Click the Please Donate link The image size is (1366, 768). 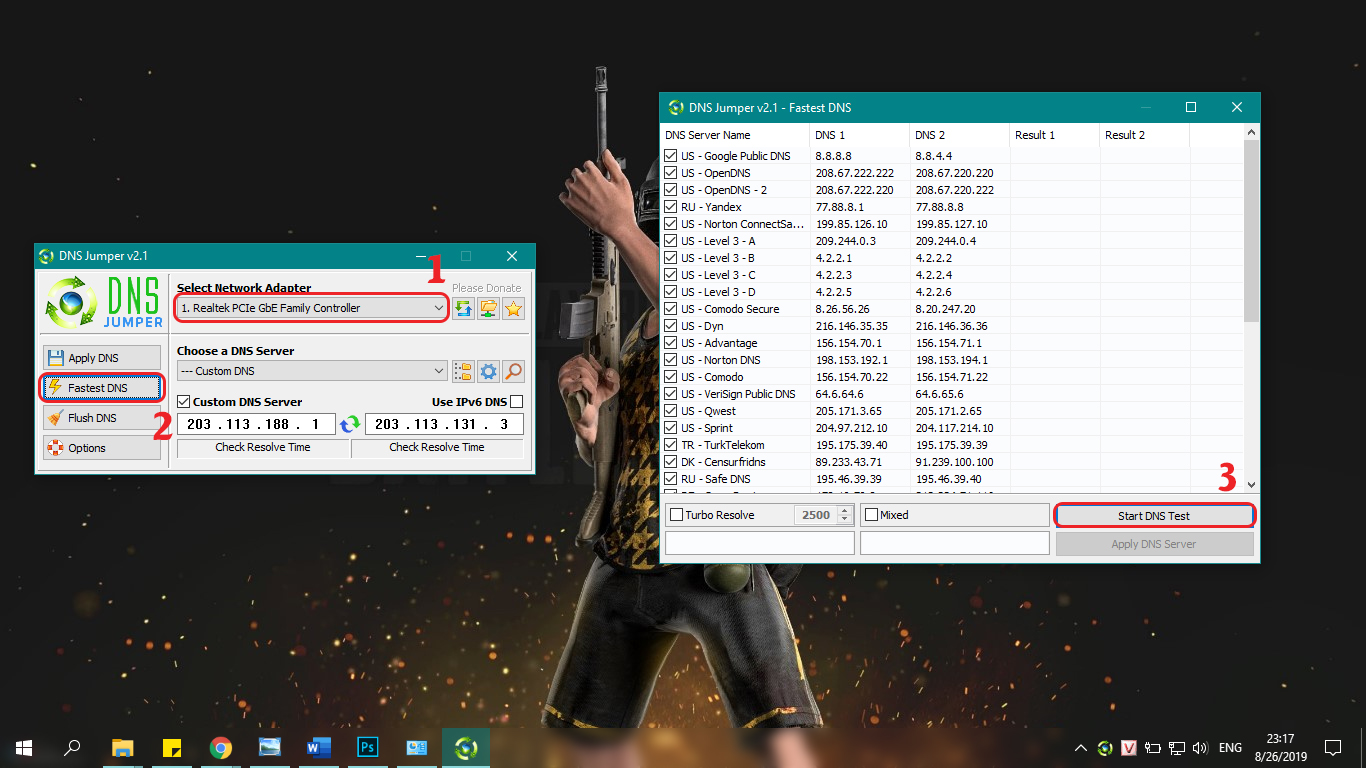pos(486,288)
